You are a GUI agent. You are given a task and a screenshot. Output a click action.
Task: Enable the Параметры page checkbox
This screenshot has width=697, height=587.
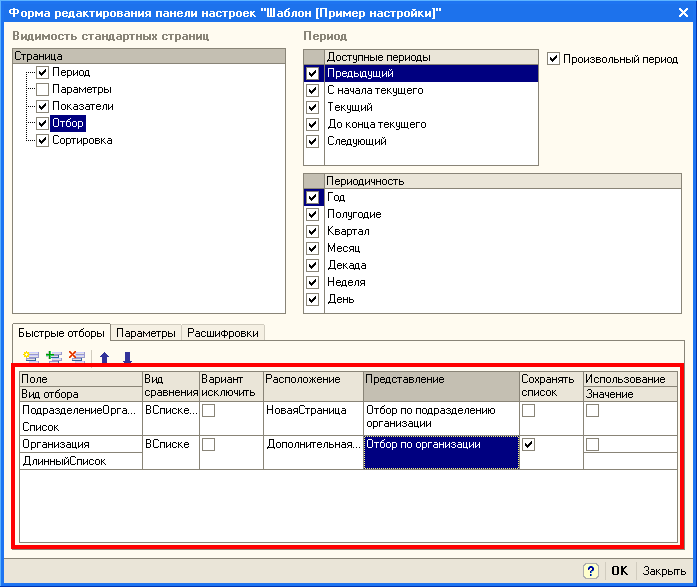point(42,89)
